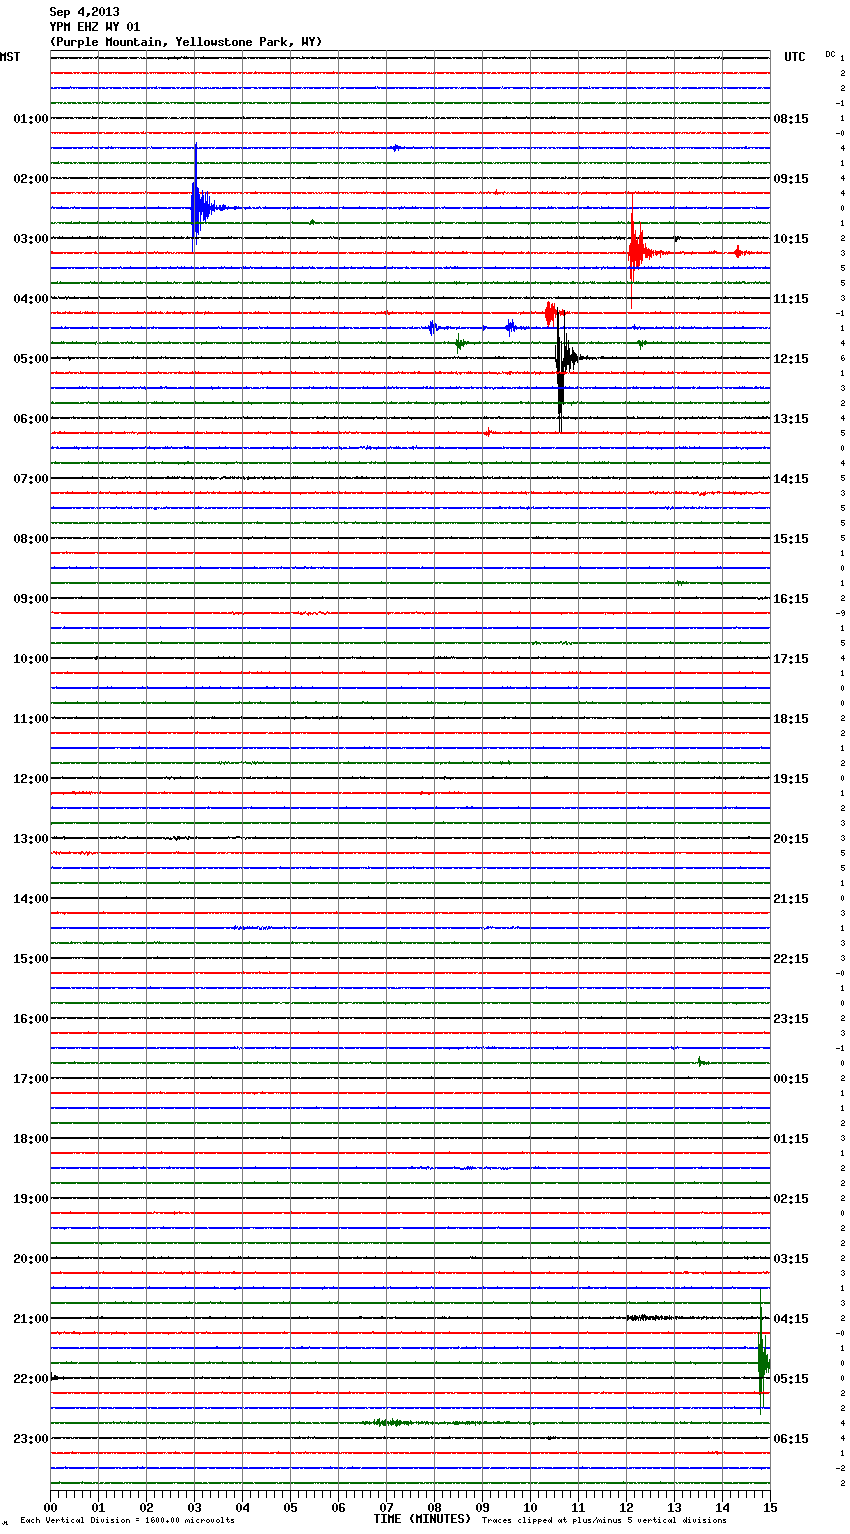Click the "14:15" UTC time label
850x1534 pixels.
pyautogui.click(x=791, y=478)
